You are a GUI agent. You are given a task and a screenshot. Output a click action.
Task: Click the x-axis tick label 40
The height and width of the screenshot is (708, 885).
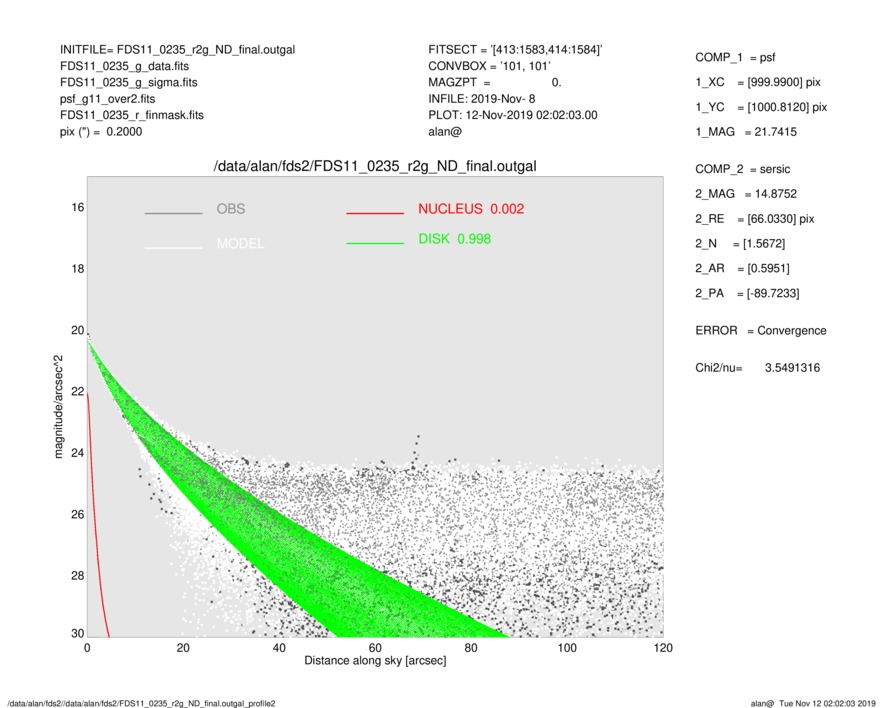click(279, 648)
